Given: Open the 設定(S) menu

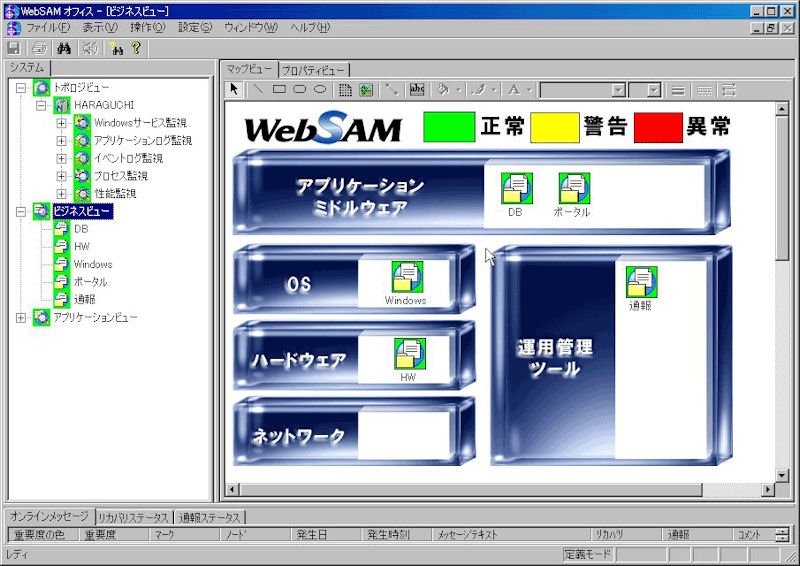Looking at the screenshot, I should point(195,28).
